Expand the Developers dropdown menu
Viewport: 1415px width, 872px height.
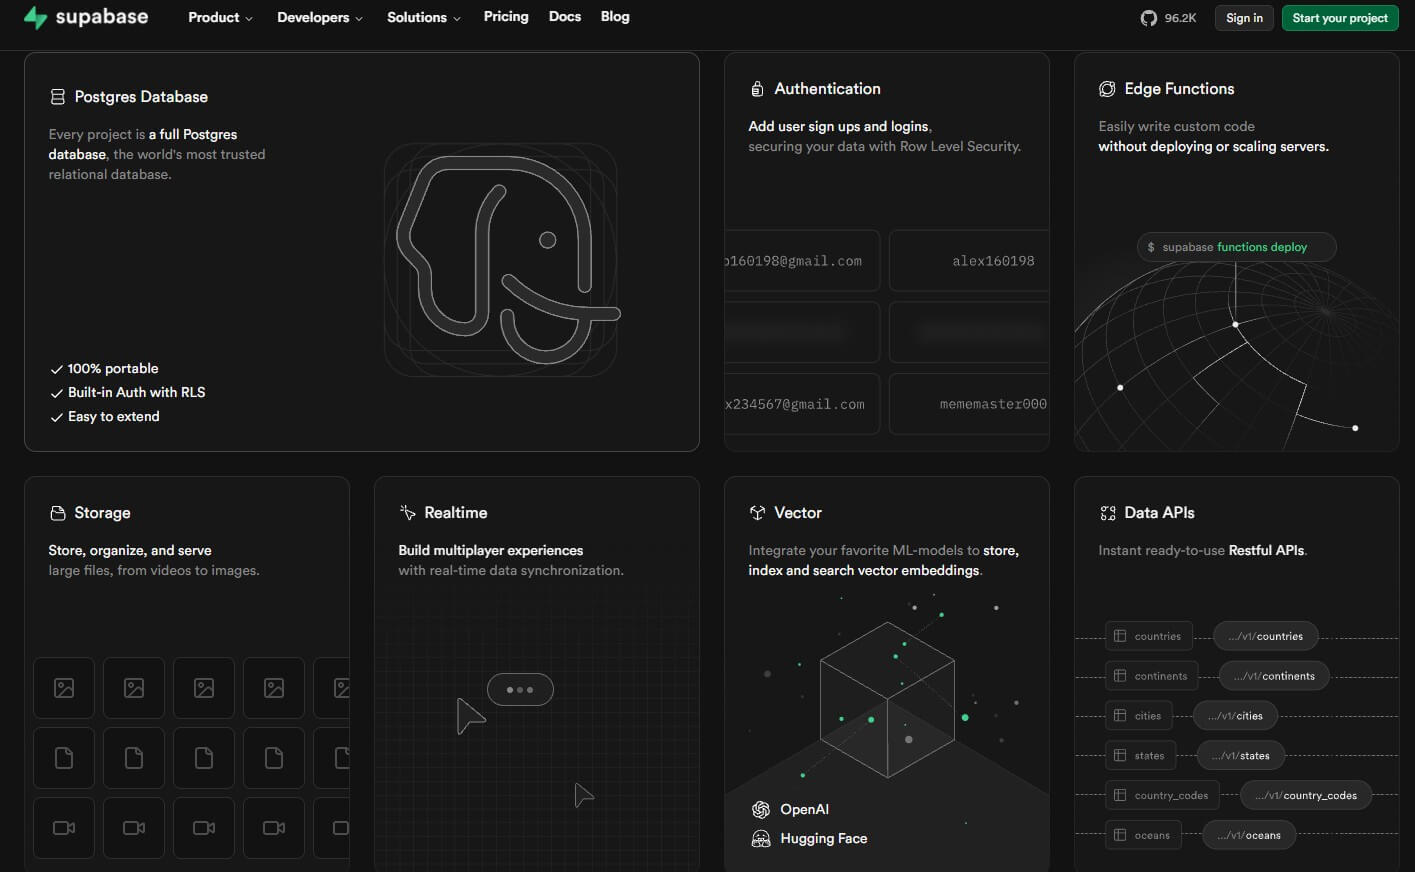pyautogui.click(x=319, y=18)
